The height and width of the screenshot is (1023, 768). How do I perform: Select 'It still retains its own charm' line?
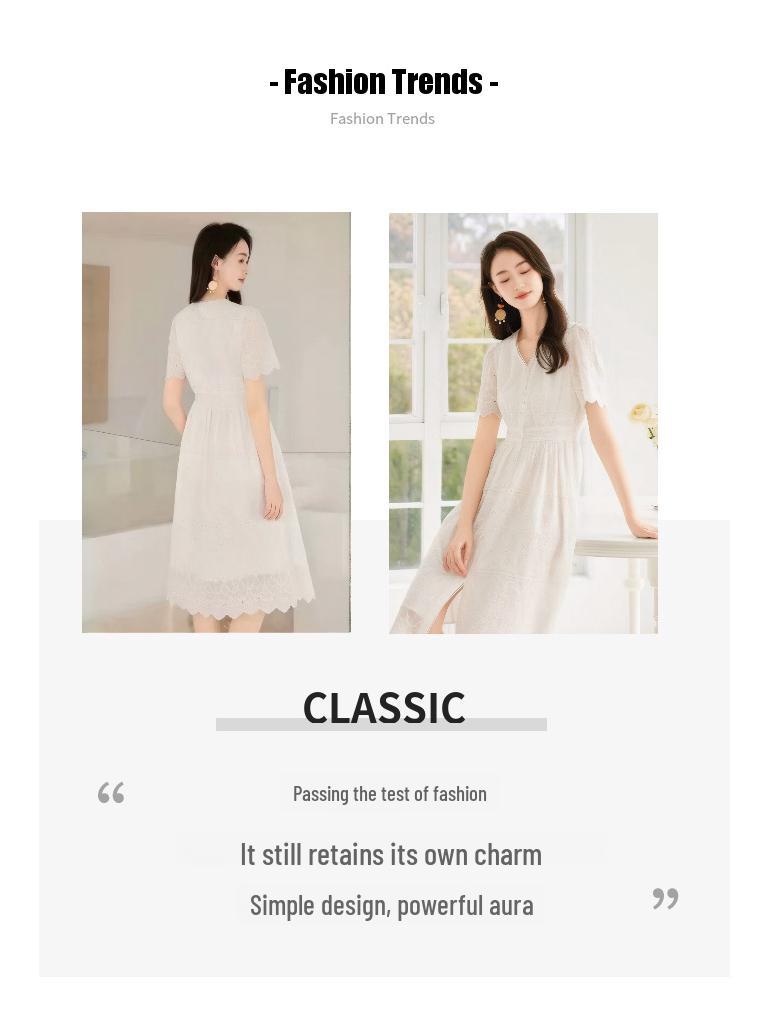[391, 855]
